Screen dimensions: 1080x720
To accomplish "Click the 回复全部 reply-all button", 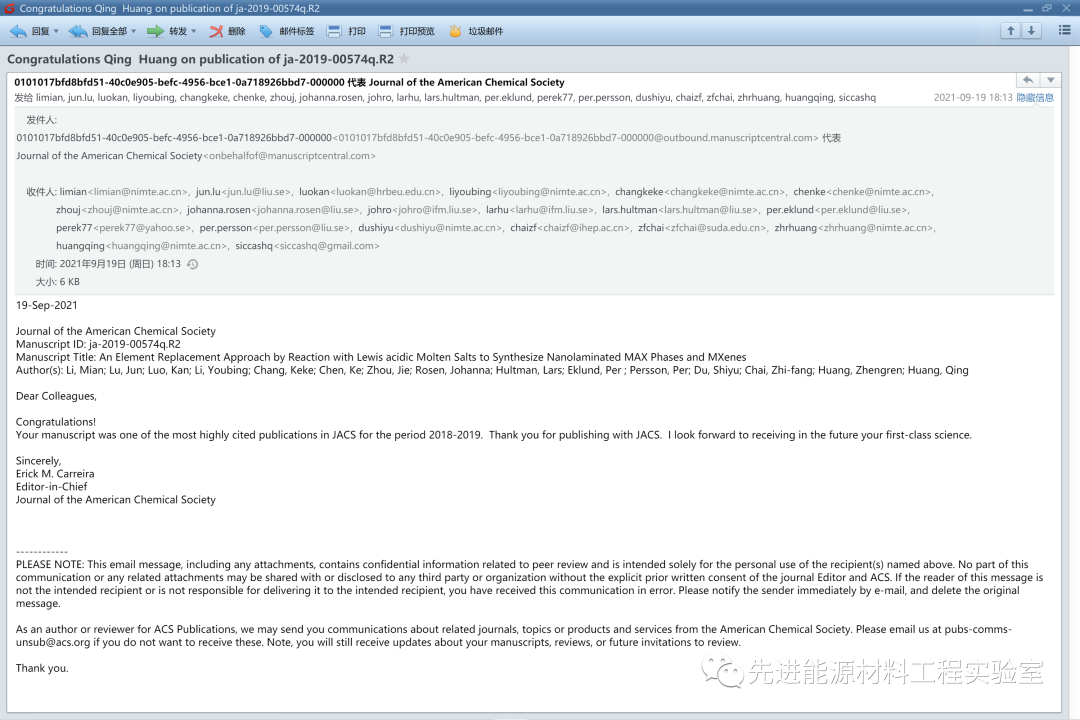I will [98, 31].
